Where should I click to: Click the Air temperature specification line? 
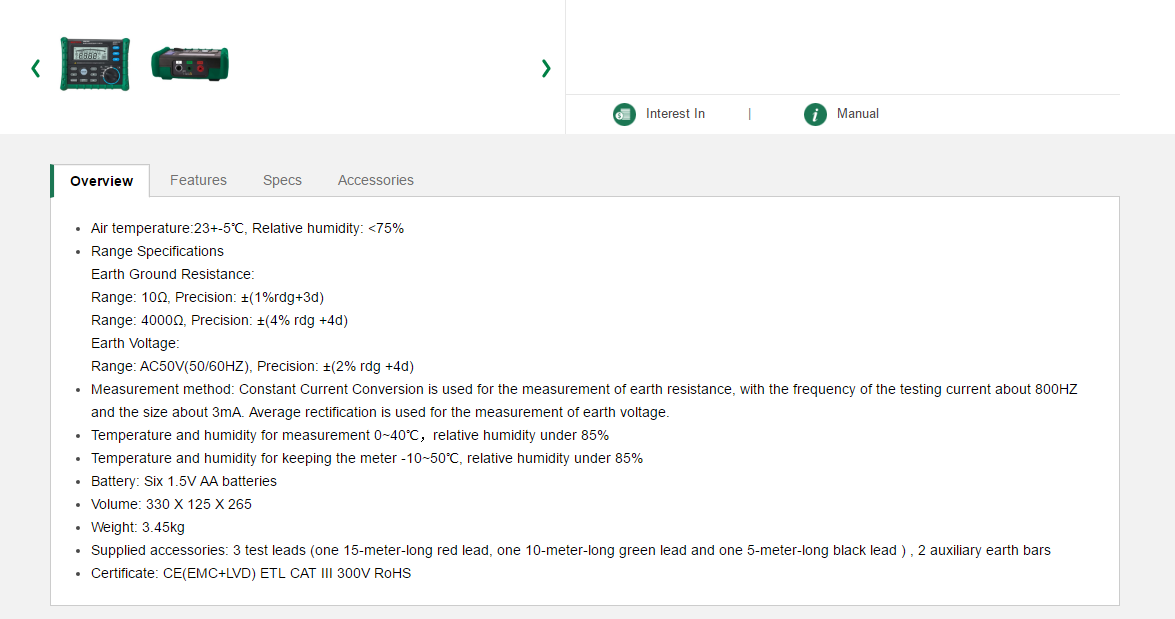247,228
